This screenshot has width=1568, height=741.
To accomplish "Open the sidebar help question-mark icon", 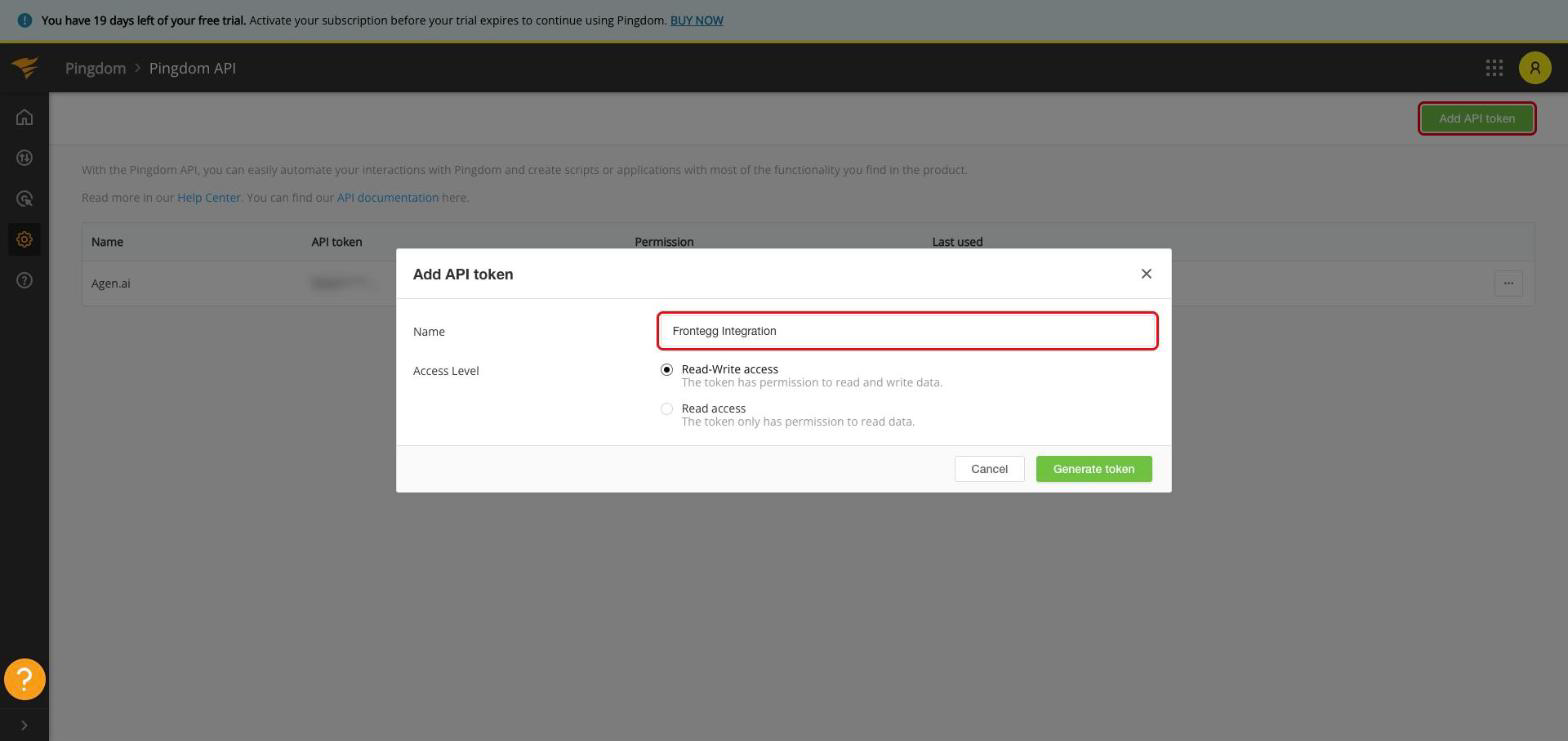I will [24, 280].
